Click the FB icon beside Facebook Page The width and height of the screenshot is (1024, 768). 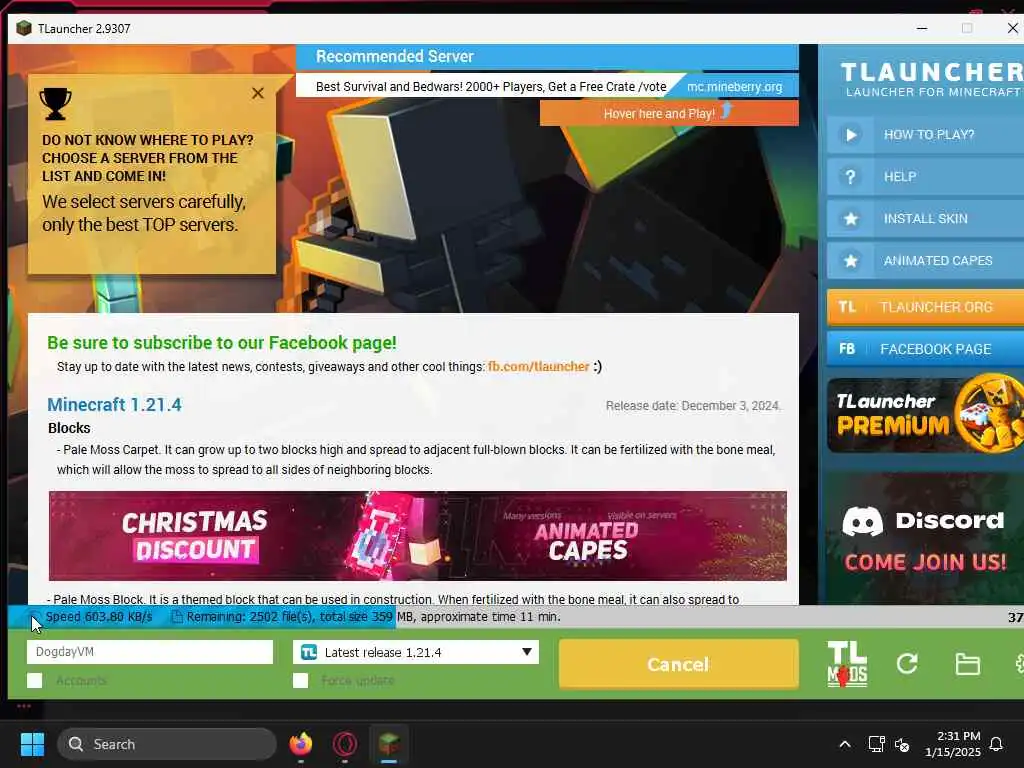tap(847, 349)
